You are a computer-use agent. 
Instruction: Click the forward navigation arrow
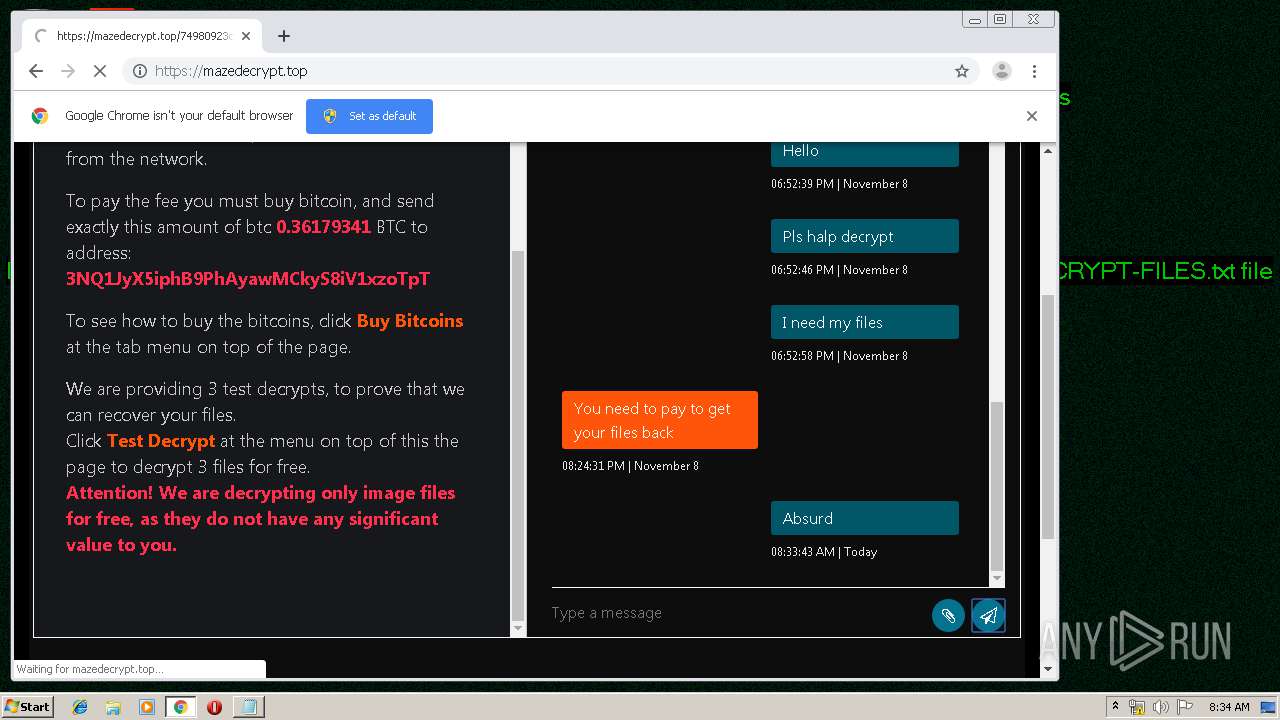pos(68,71)
